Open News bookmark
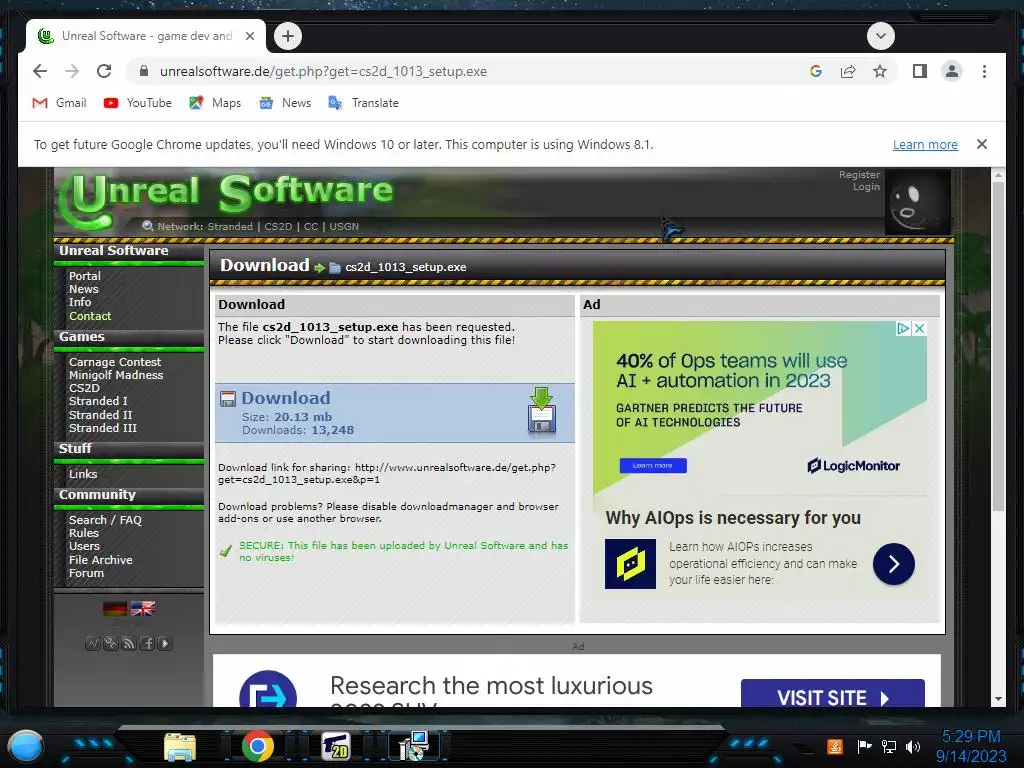 285,103
